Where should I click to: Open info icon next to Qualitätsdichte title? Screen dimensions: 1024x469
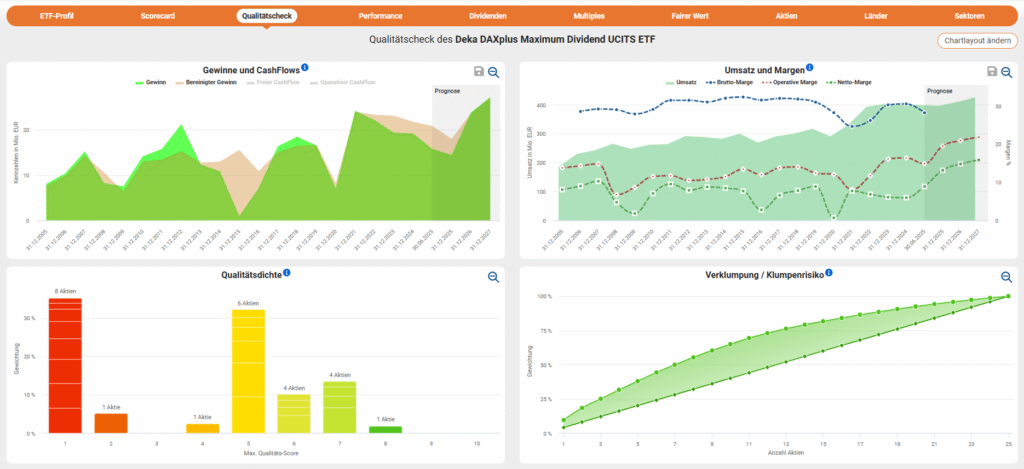287,272
